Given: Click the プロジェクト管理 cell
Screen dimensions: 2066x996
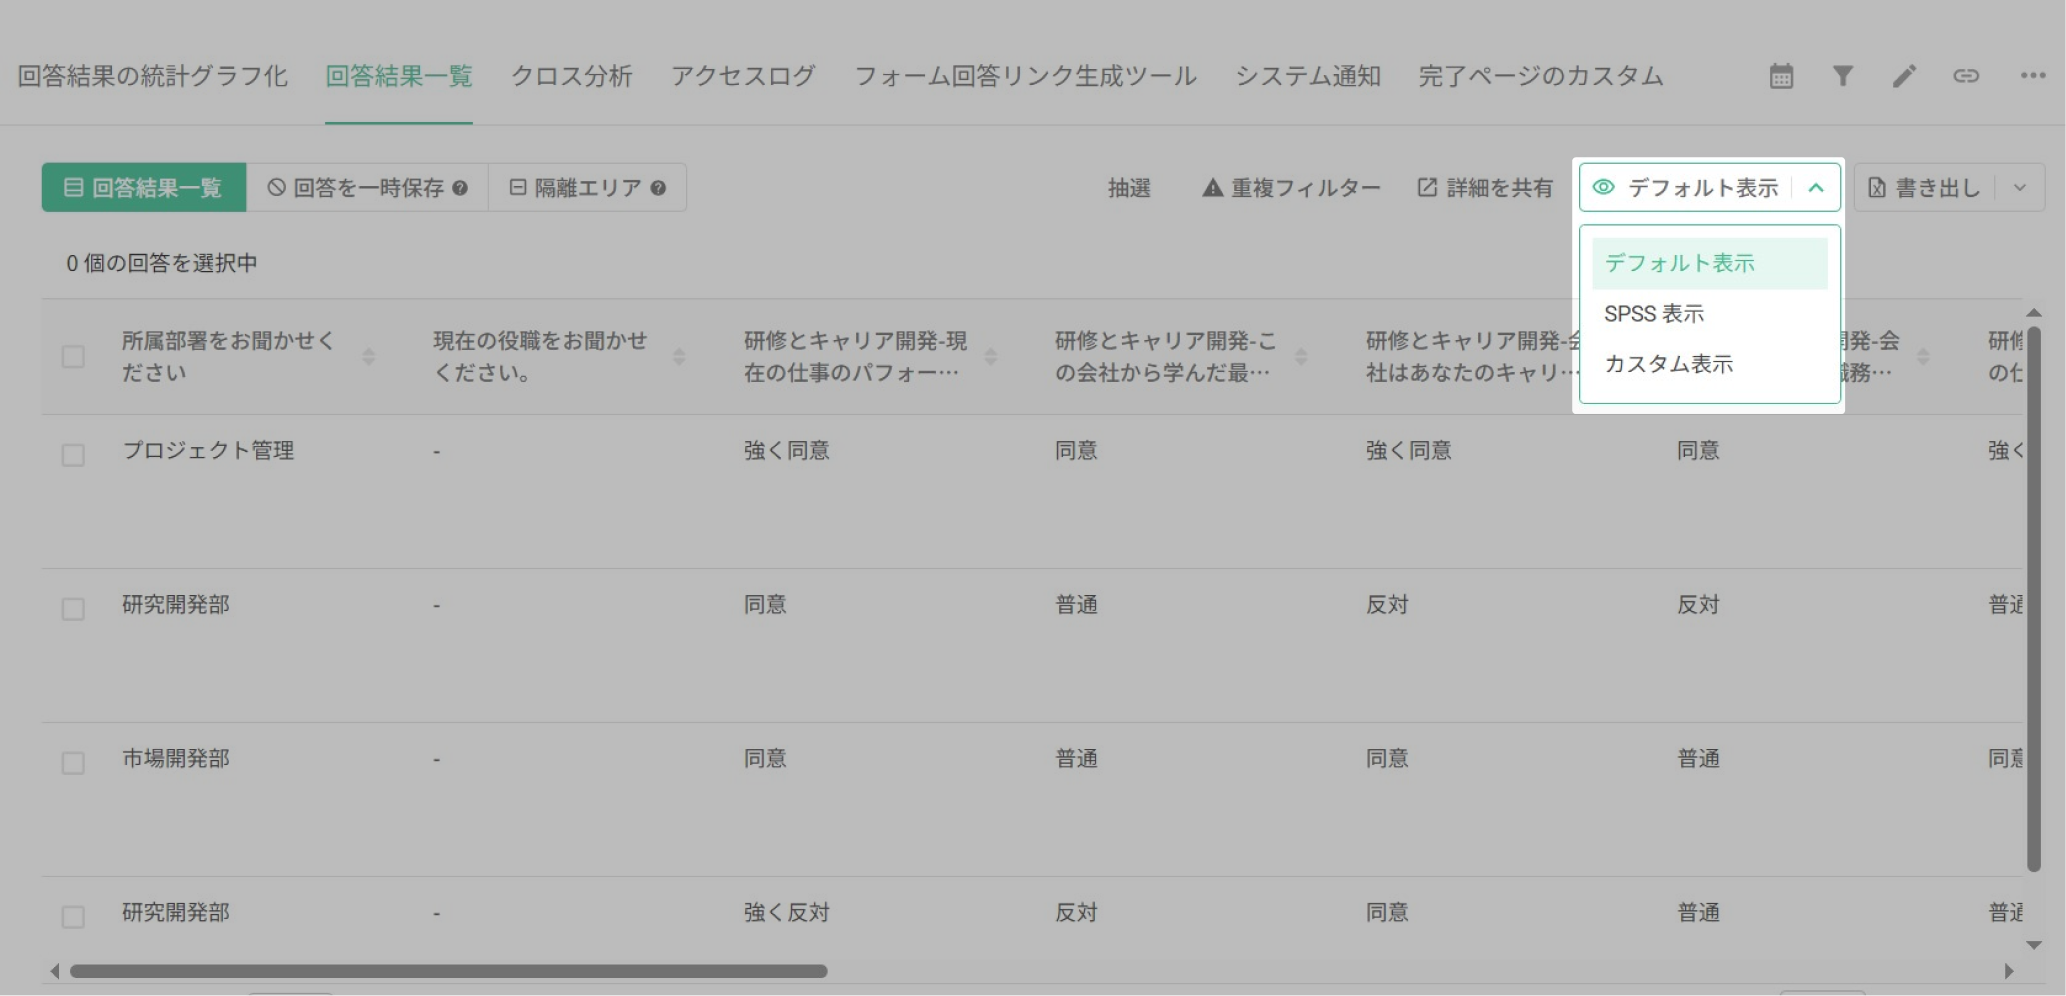Looking at the screenshot, I should coord(208,451).
